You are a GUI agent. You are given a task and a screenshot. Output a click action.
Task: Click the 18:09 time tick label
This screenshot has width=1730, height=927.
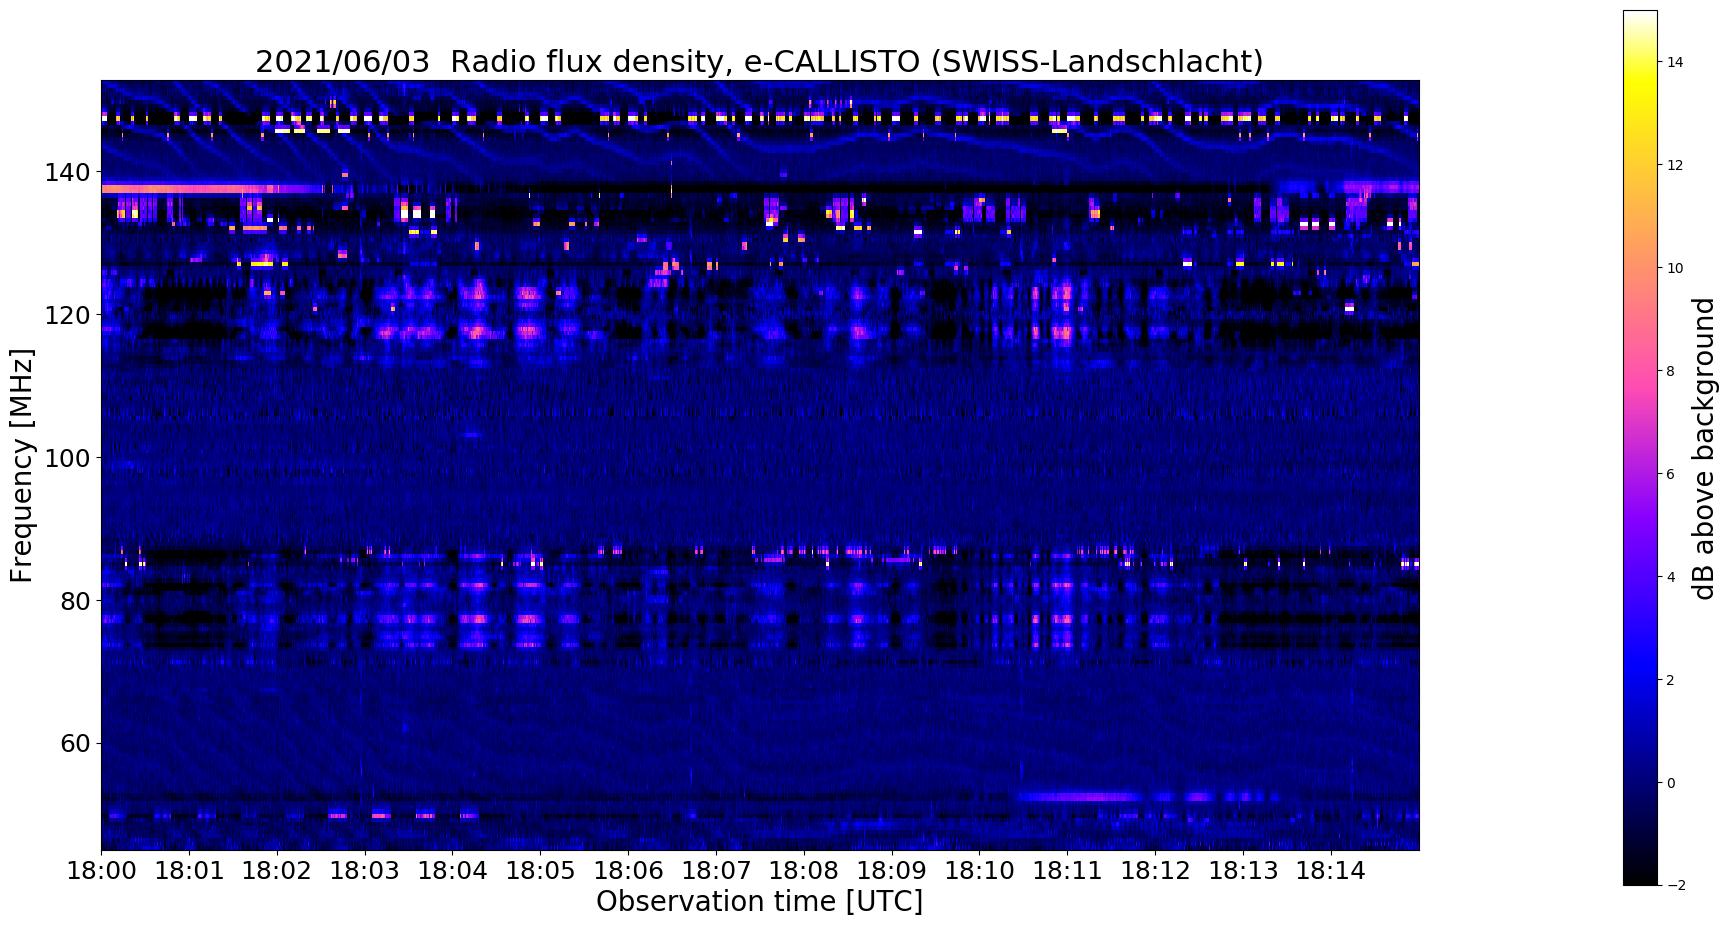pos(892,870)
